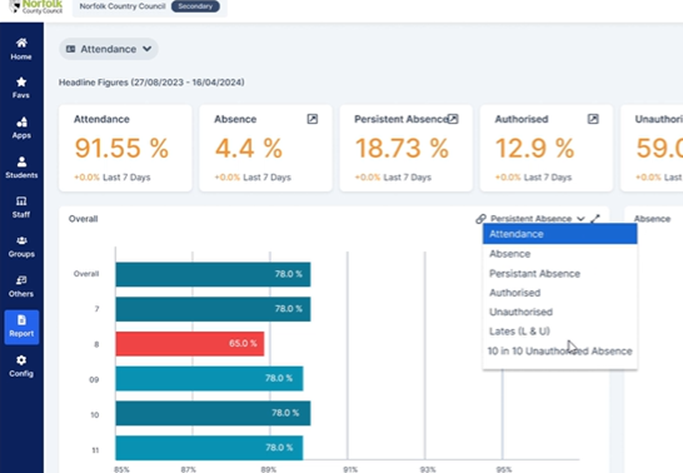Pick 10 in 10 Unauthorised Absence option
Viewport: 683px width, 473px height.
click(x=559, y=351)
